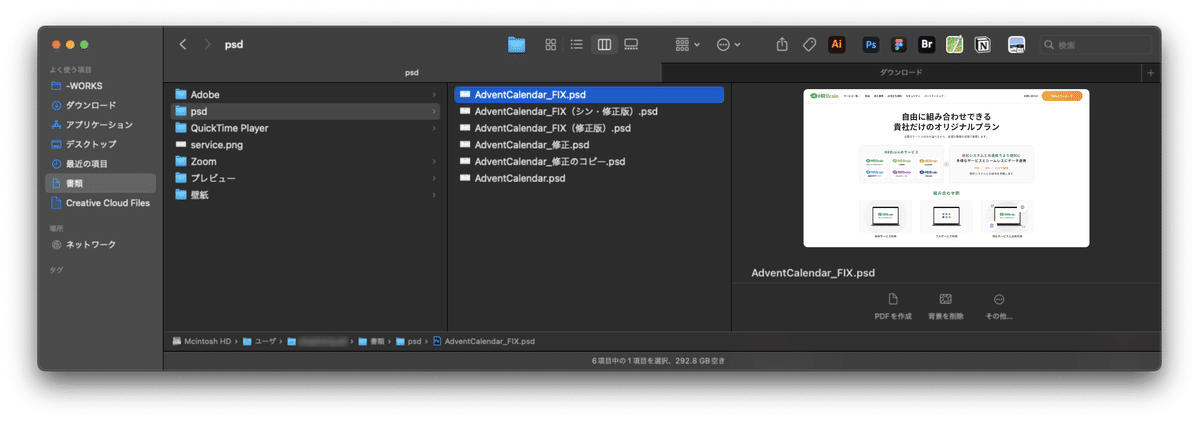
Task: Click psd folder in the path bar
Action: (408, 341)
